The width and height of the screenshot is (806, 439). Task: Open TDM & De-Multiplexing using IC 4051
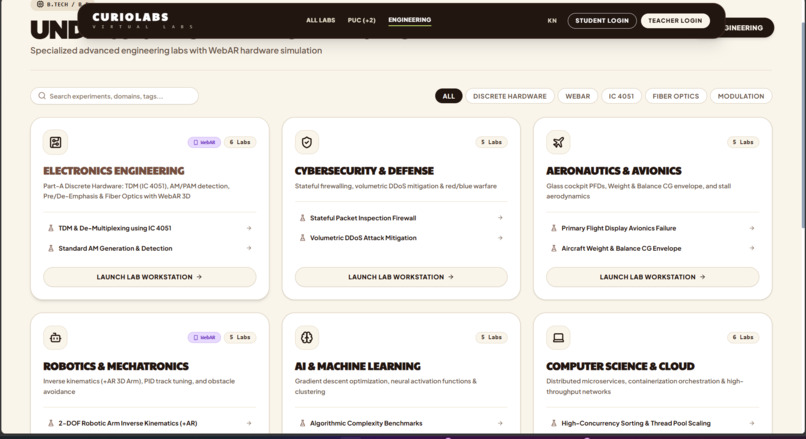tap(150, 228)
